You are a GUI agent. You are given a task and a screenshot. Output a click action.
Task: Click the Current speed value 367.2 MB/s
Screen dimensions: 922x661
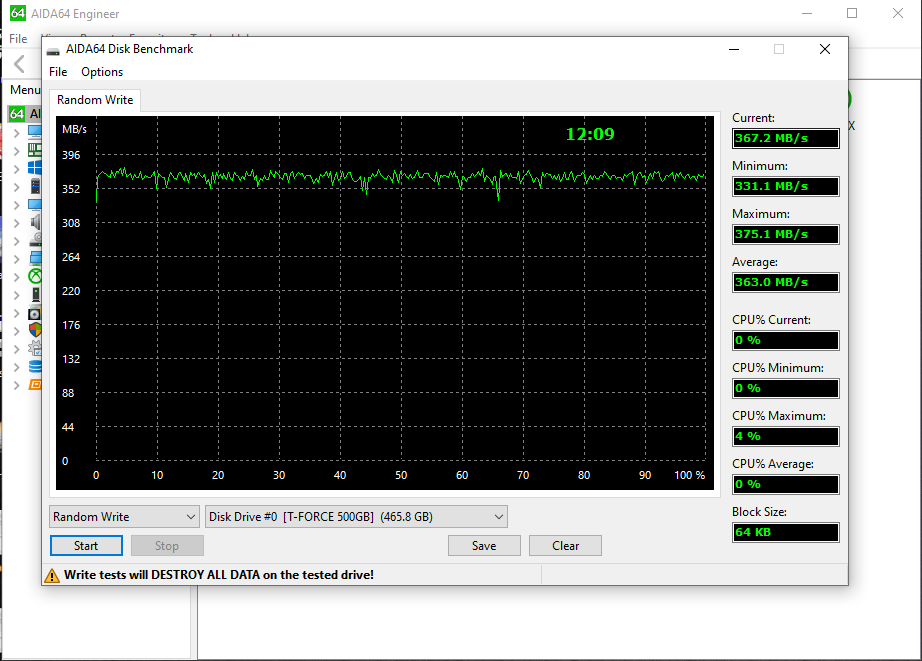786,139
